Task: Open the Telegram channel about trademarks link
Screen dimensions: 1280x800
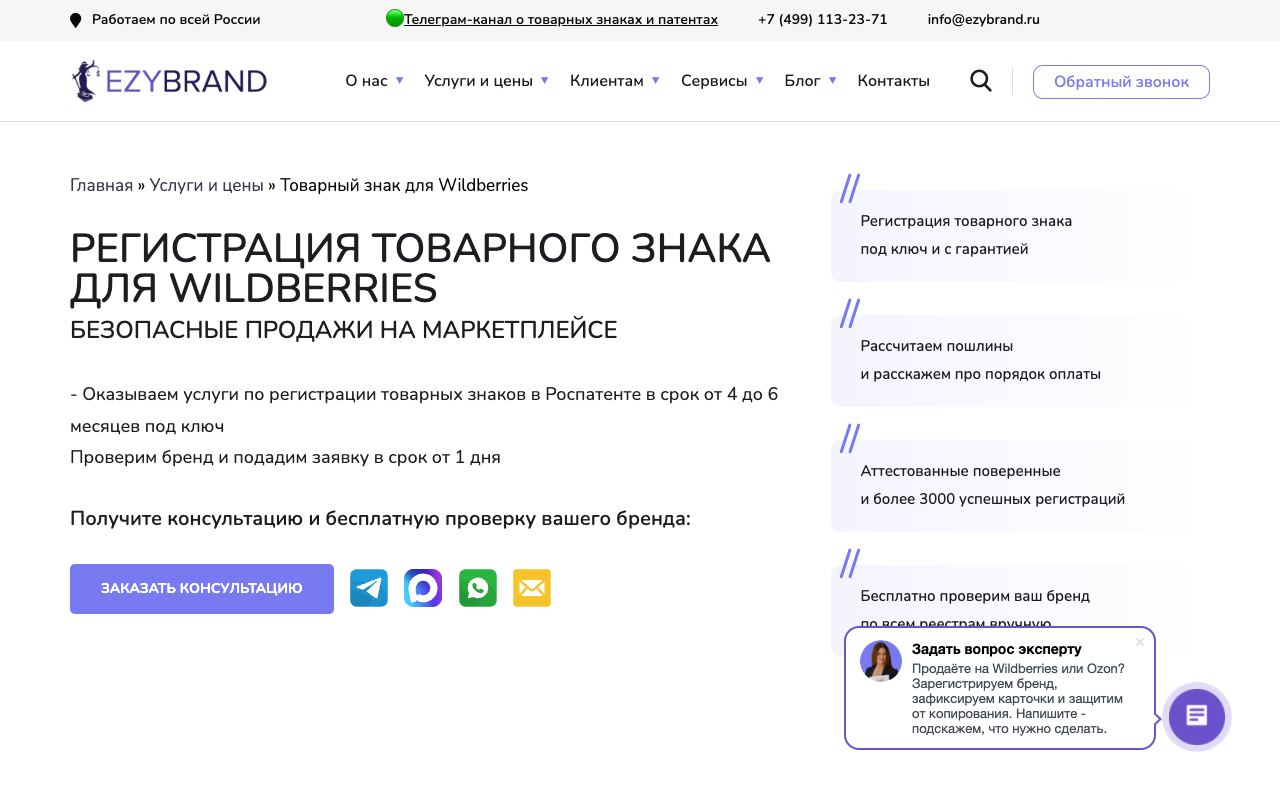Action: pyautogui.click(x=561, y=20)
